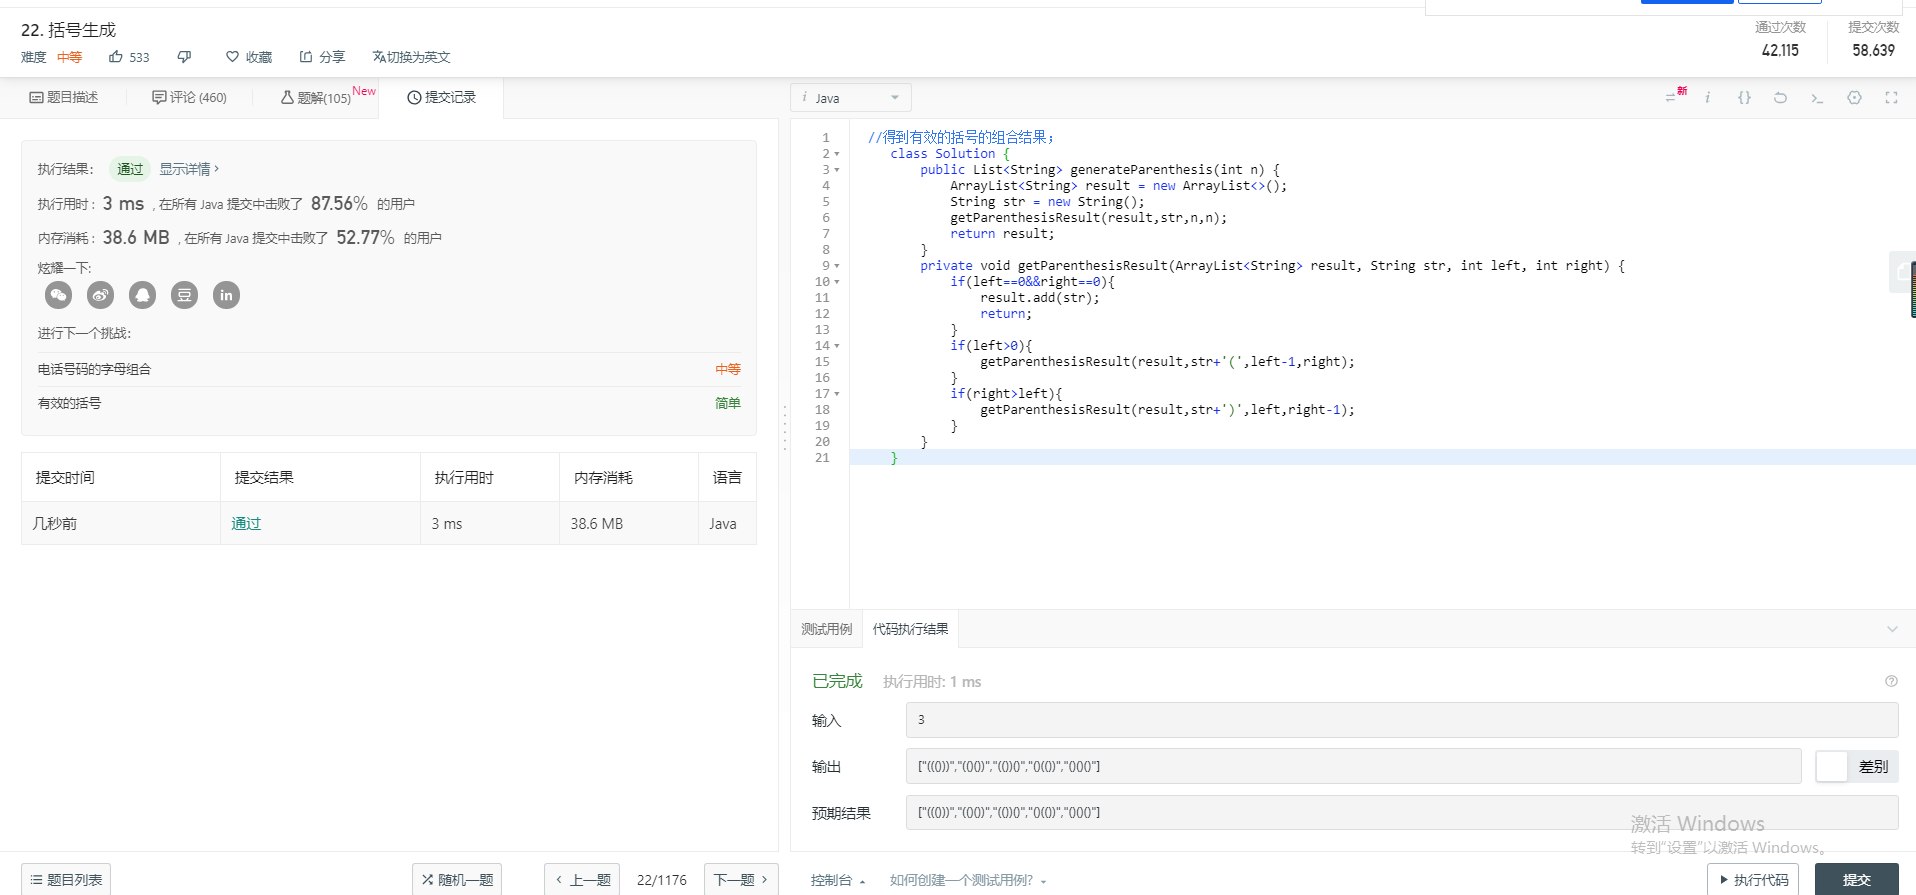Image resolution: width=1916 pixels, height=895 pixels.
Task: Open 如何创建一个测试用例 dropdown
Action: (967, 880)
